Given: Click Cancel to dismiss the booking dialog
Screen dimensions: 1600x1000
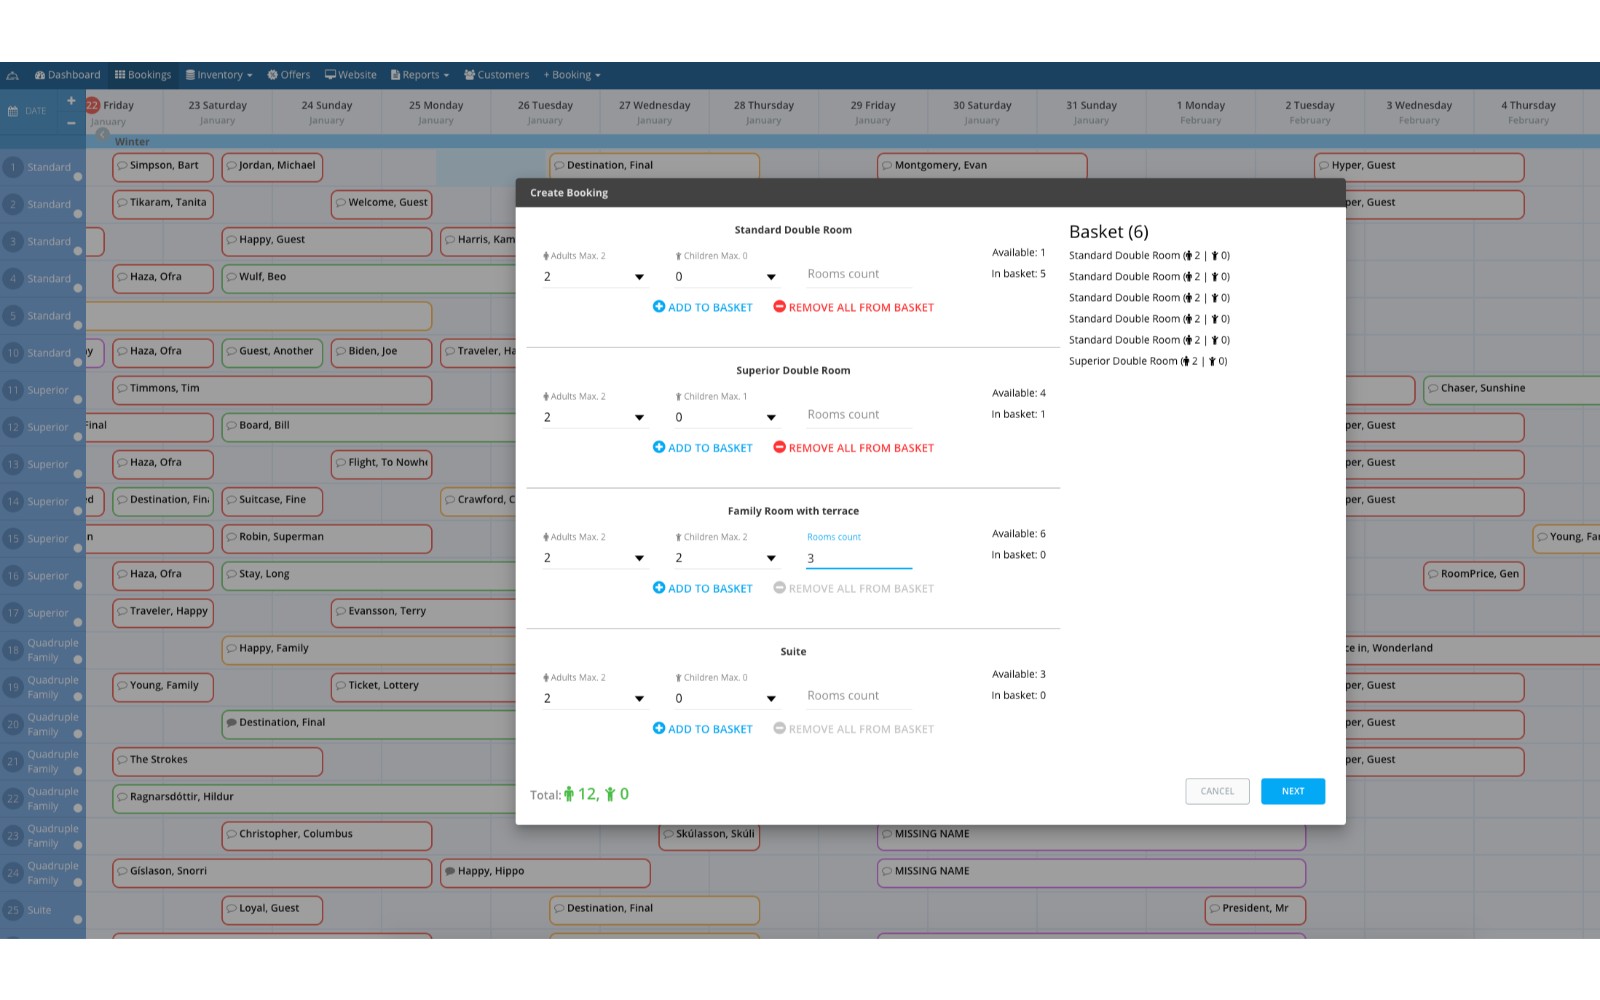Looking at the screenshot, I should pyautogui.click(x=1216, y=791).
